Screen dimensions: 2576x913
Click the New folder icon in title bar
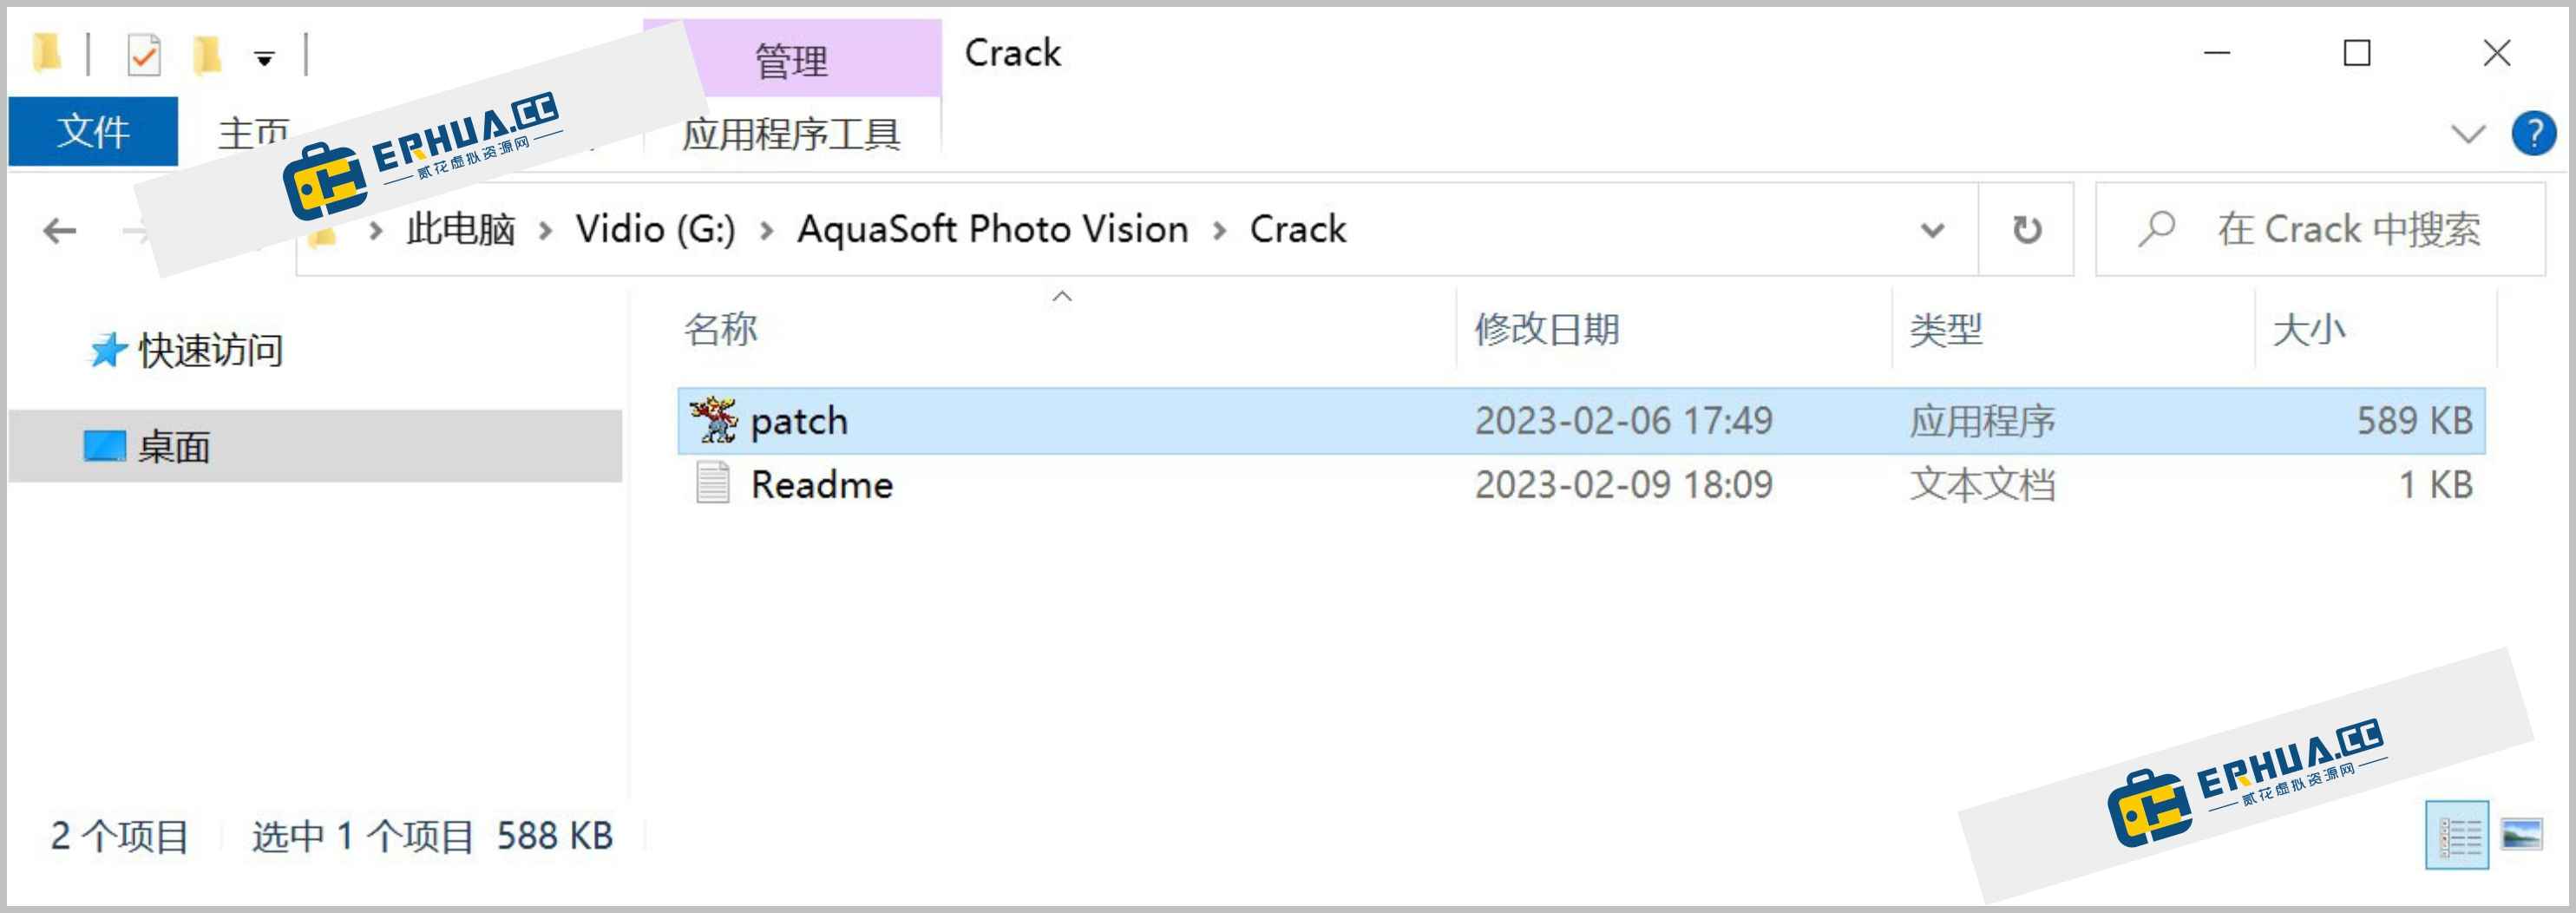click(206, 54)
